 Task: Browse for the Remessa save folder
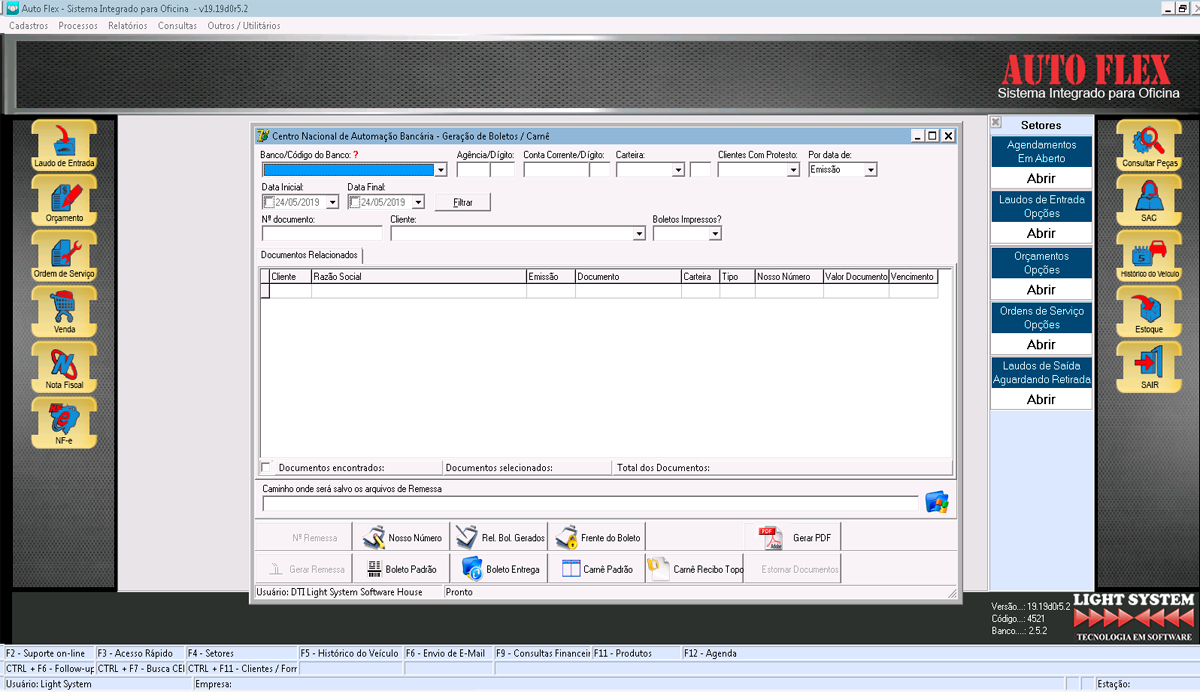pos(936,502)
